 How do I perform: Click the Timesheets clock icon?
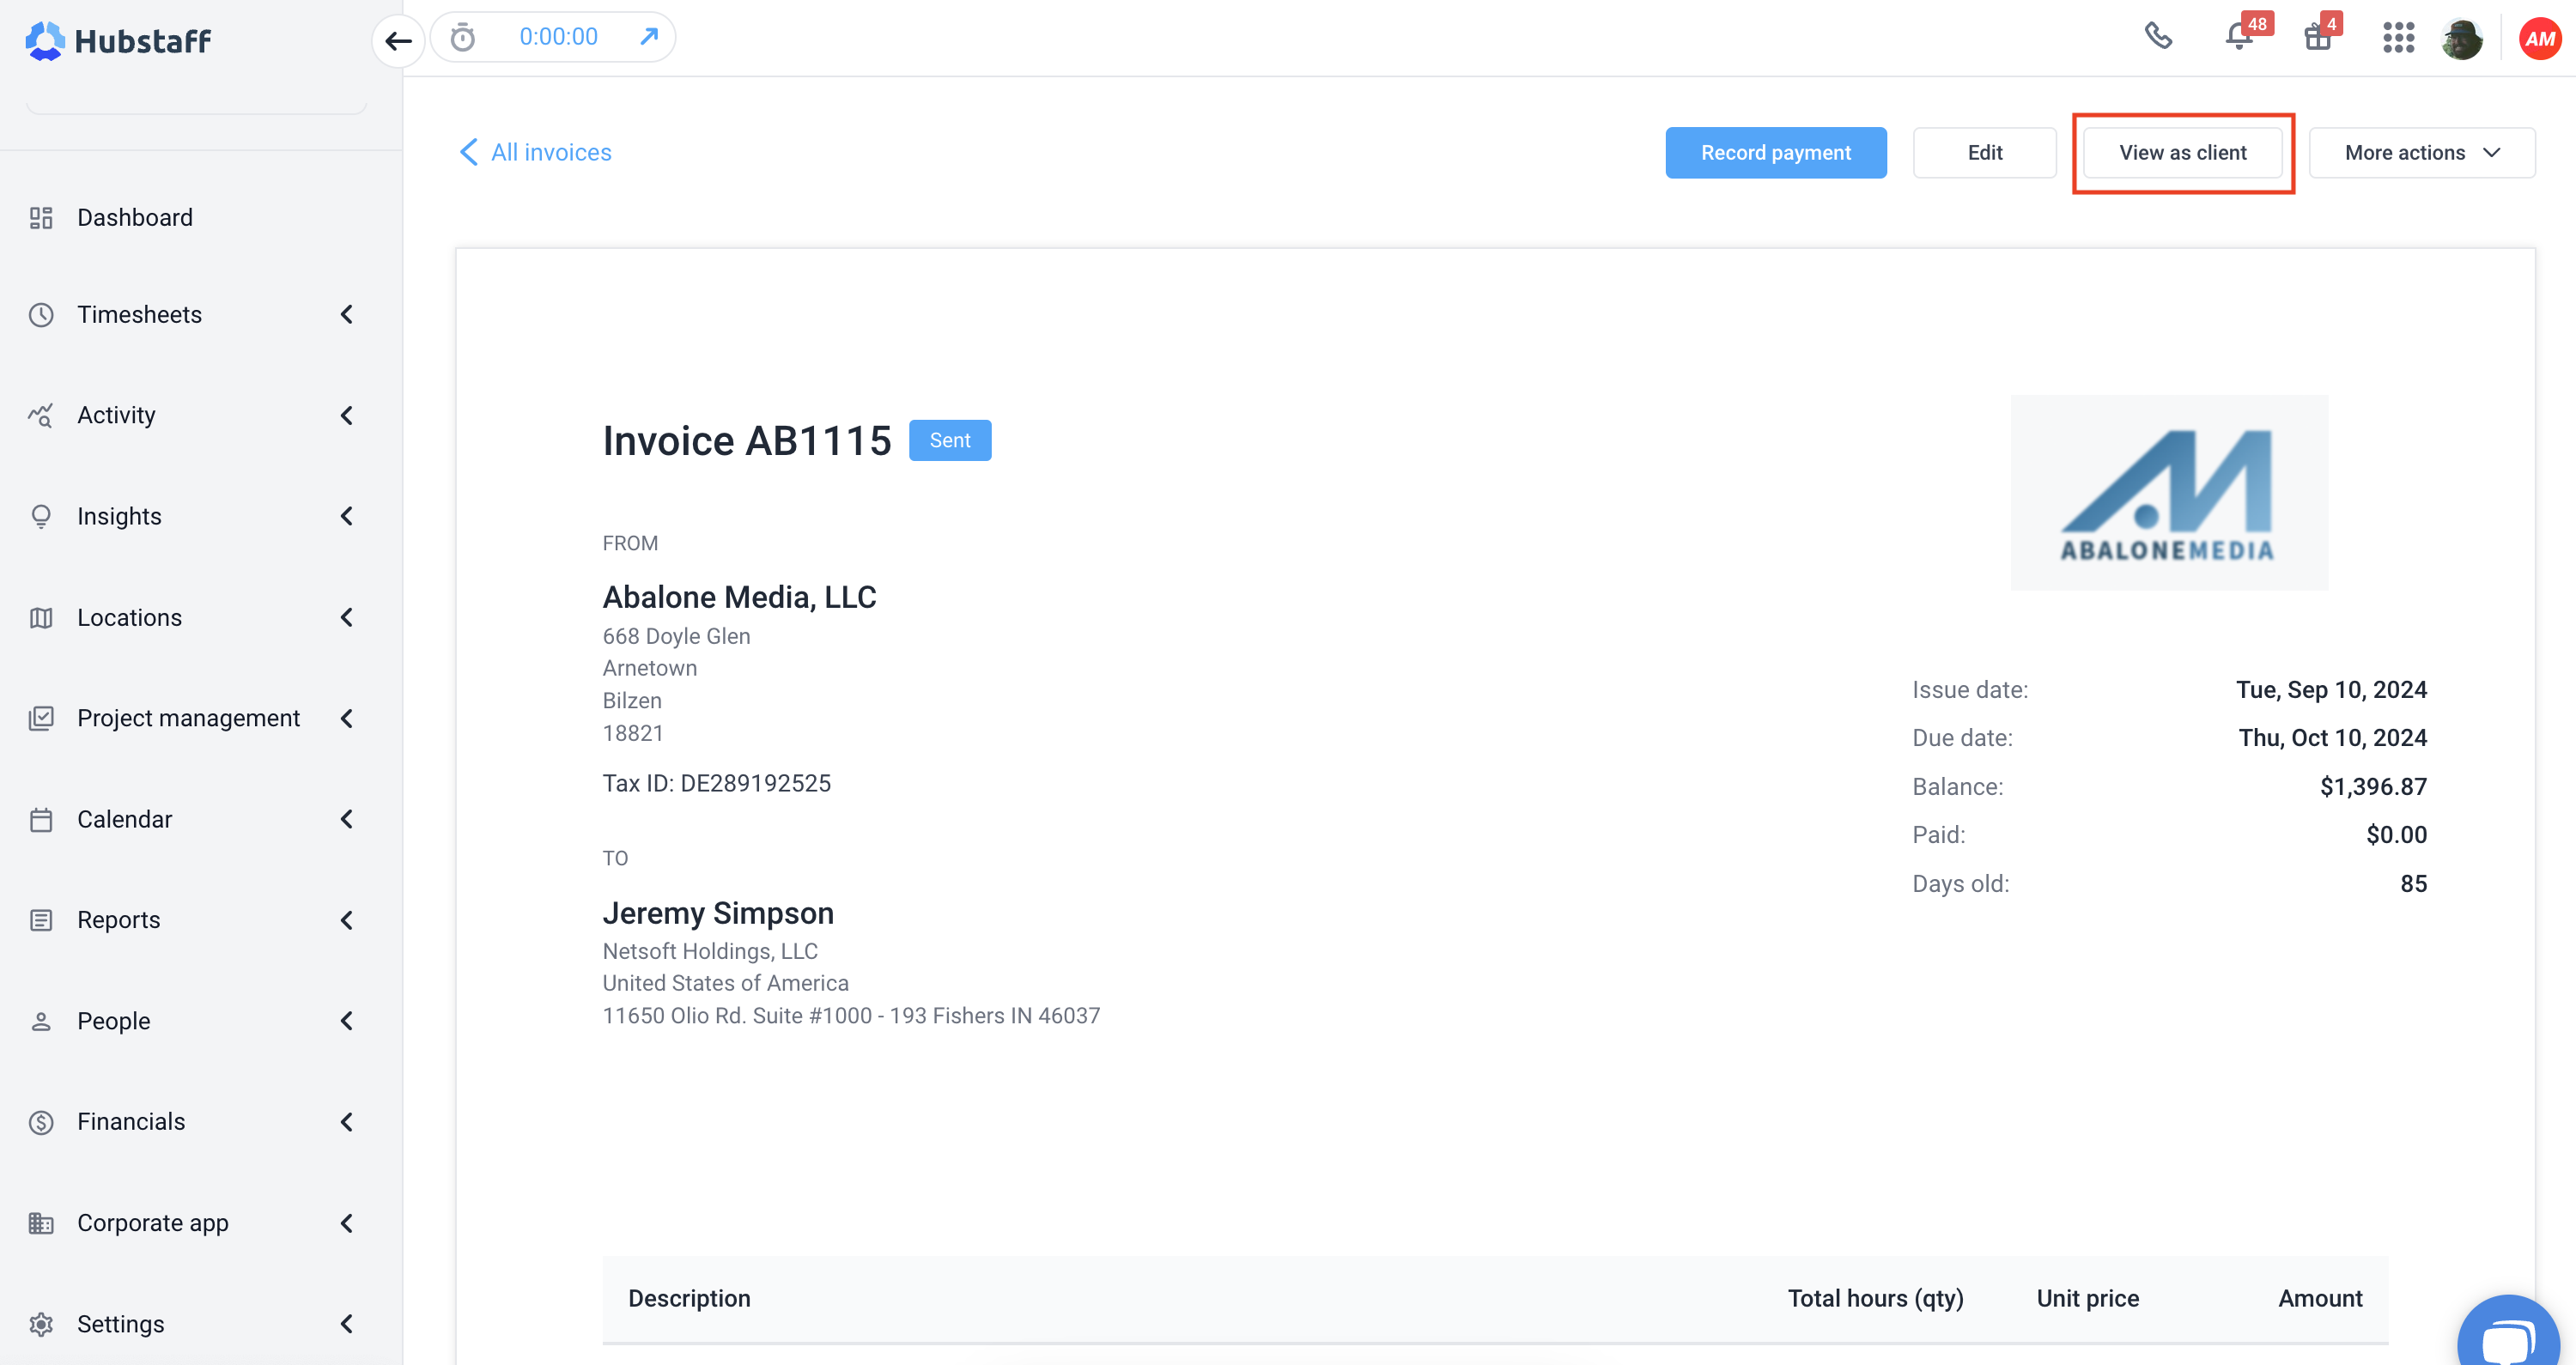tap(41, 314)
